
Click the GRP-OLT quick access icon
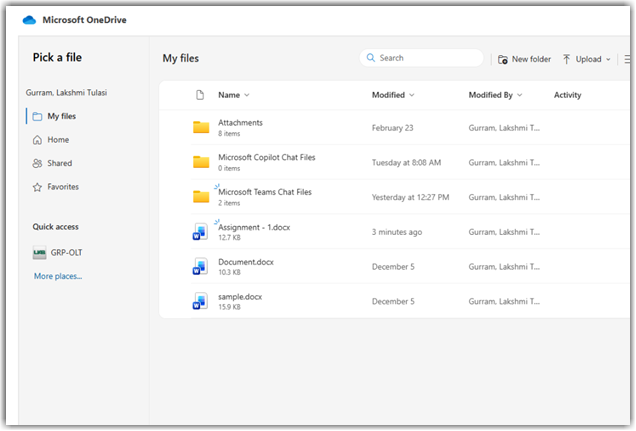point(39,253)
